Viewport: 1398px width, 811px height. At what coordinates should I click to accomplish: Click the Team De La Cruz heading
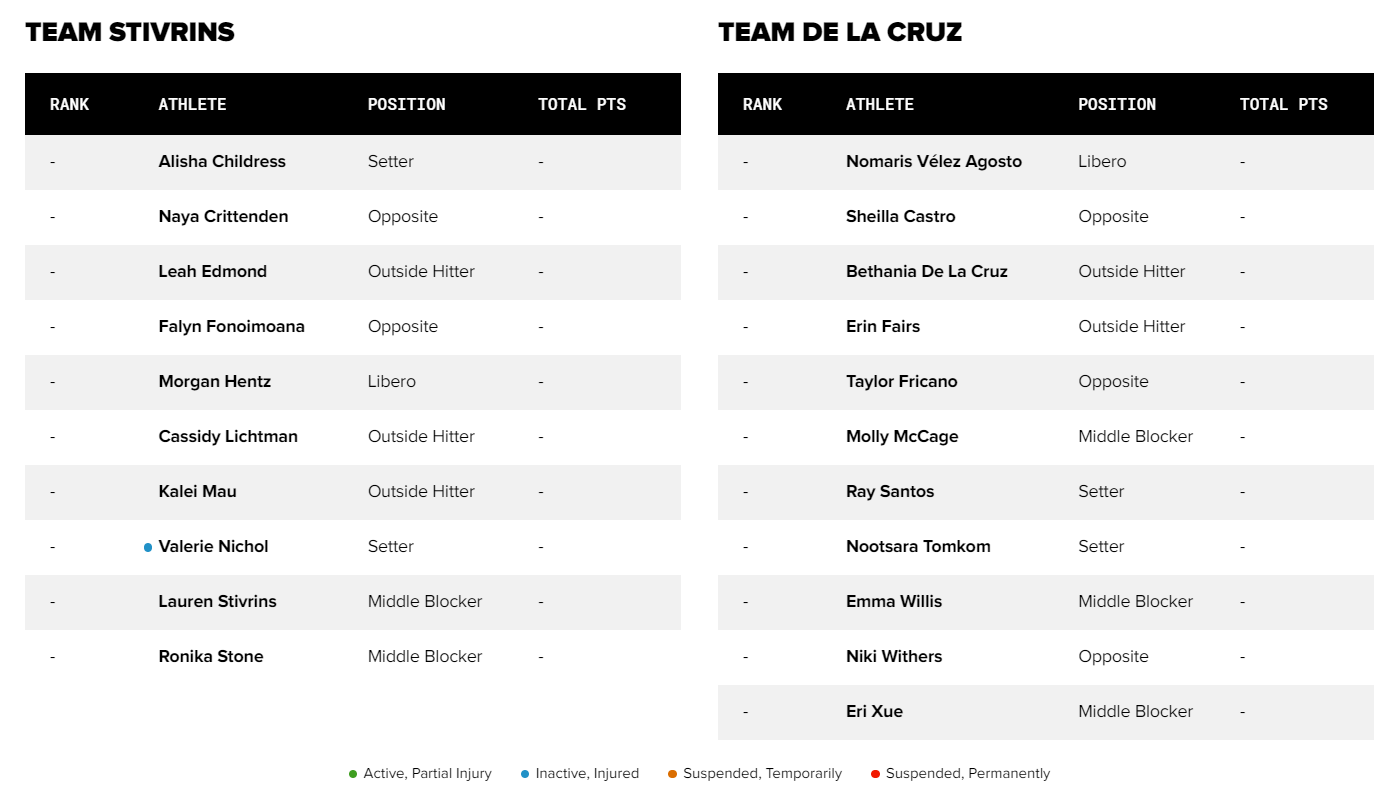click(x=840, y=32)
